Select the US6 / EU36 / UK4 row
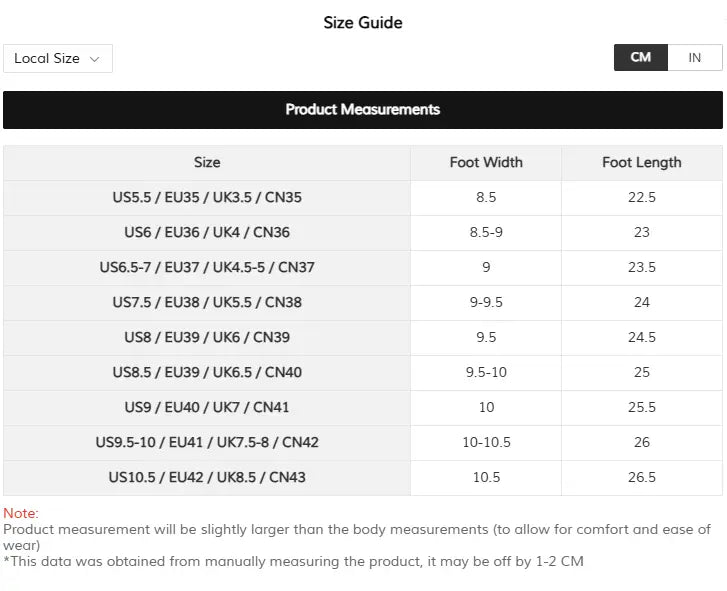The height and width of the screenshot is (591, 727). pyautogui.click(x=363, y=233)
